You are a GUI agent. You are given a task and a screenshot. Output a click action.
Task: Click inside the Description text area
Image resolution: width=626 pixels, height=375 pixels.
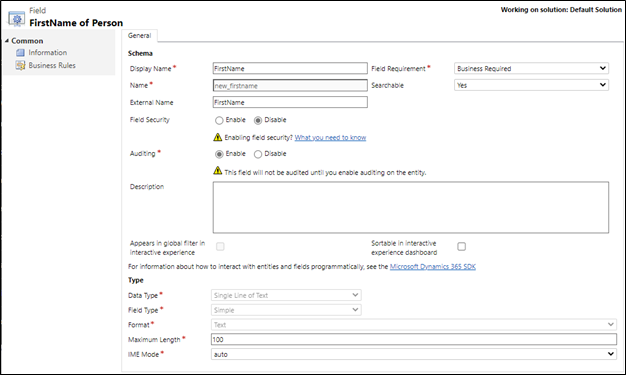coord(411,207)
